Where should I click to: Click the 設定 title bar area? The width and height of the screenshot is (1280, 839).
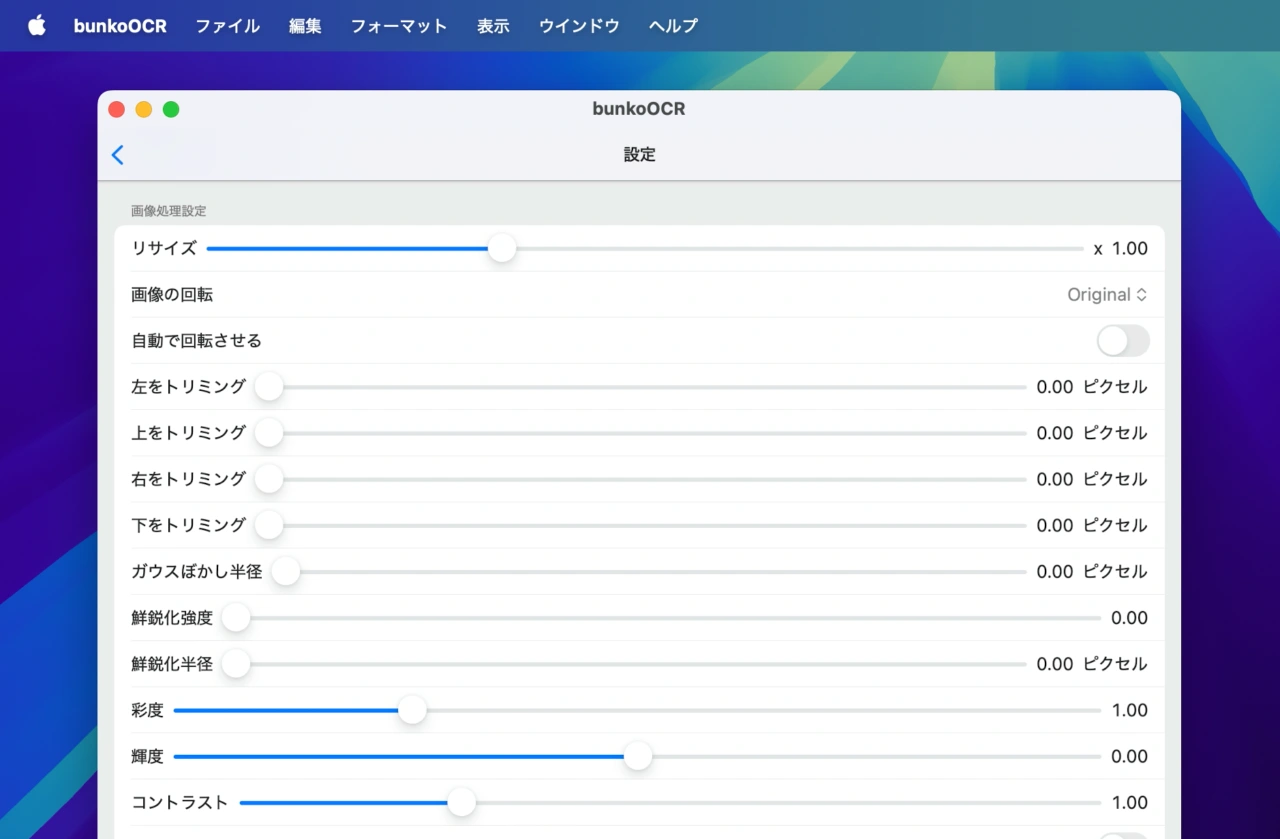point(639,155)
